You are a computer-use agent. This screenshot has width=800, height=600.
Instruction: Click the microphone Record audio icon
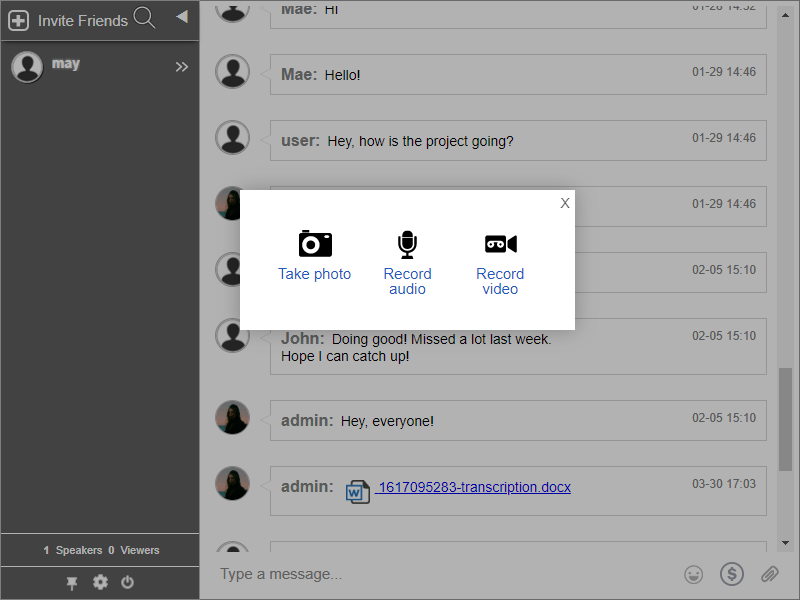407,244
